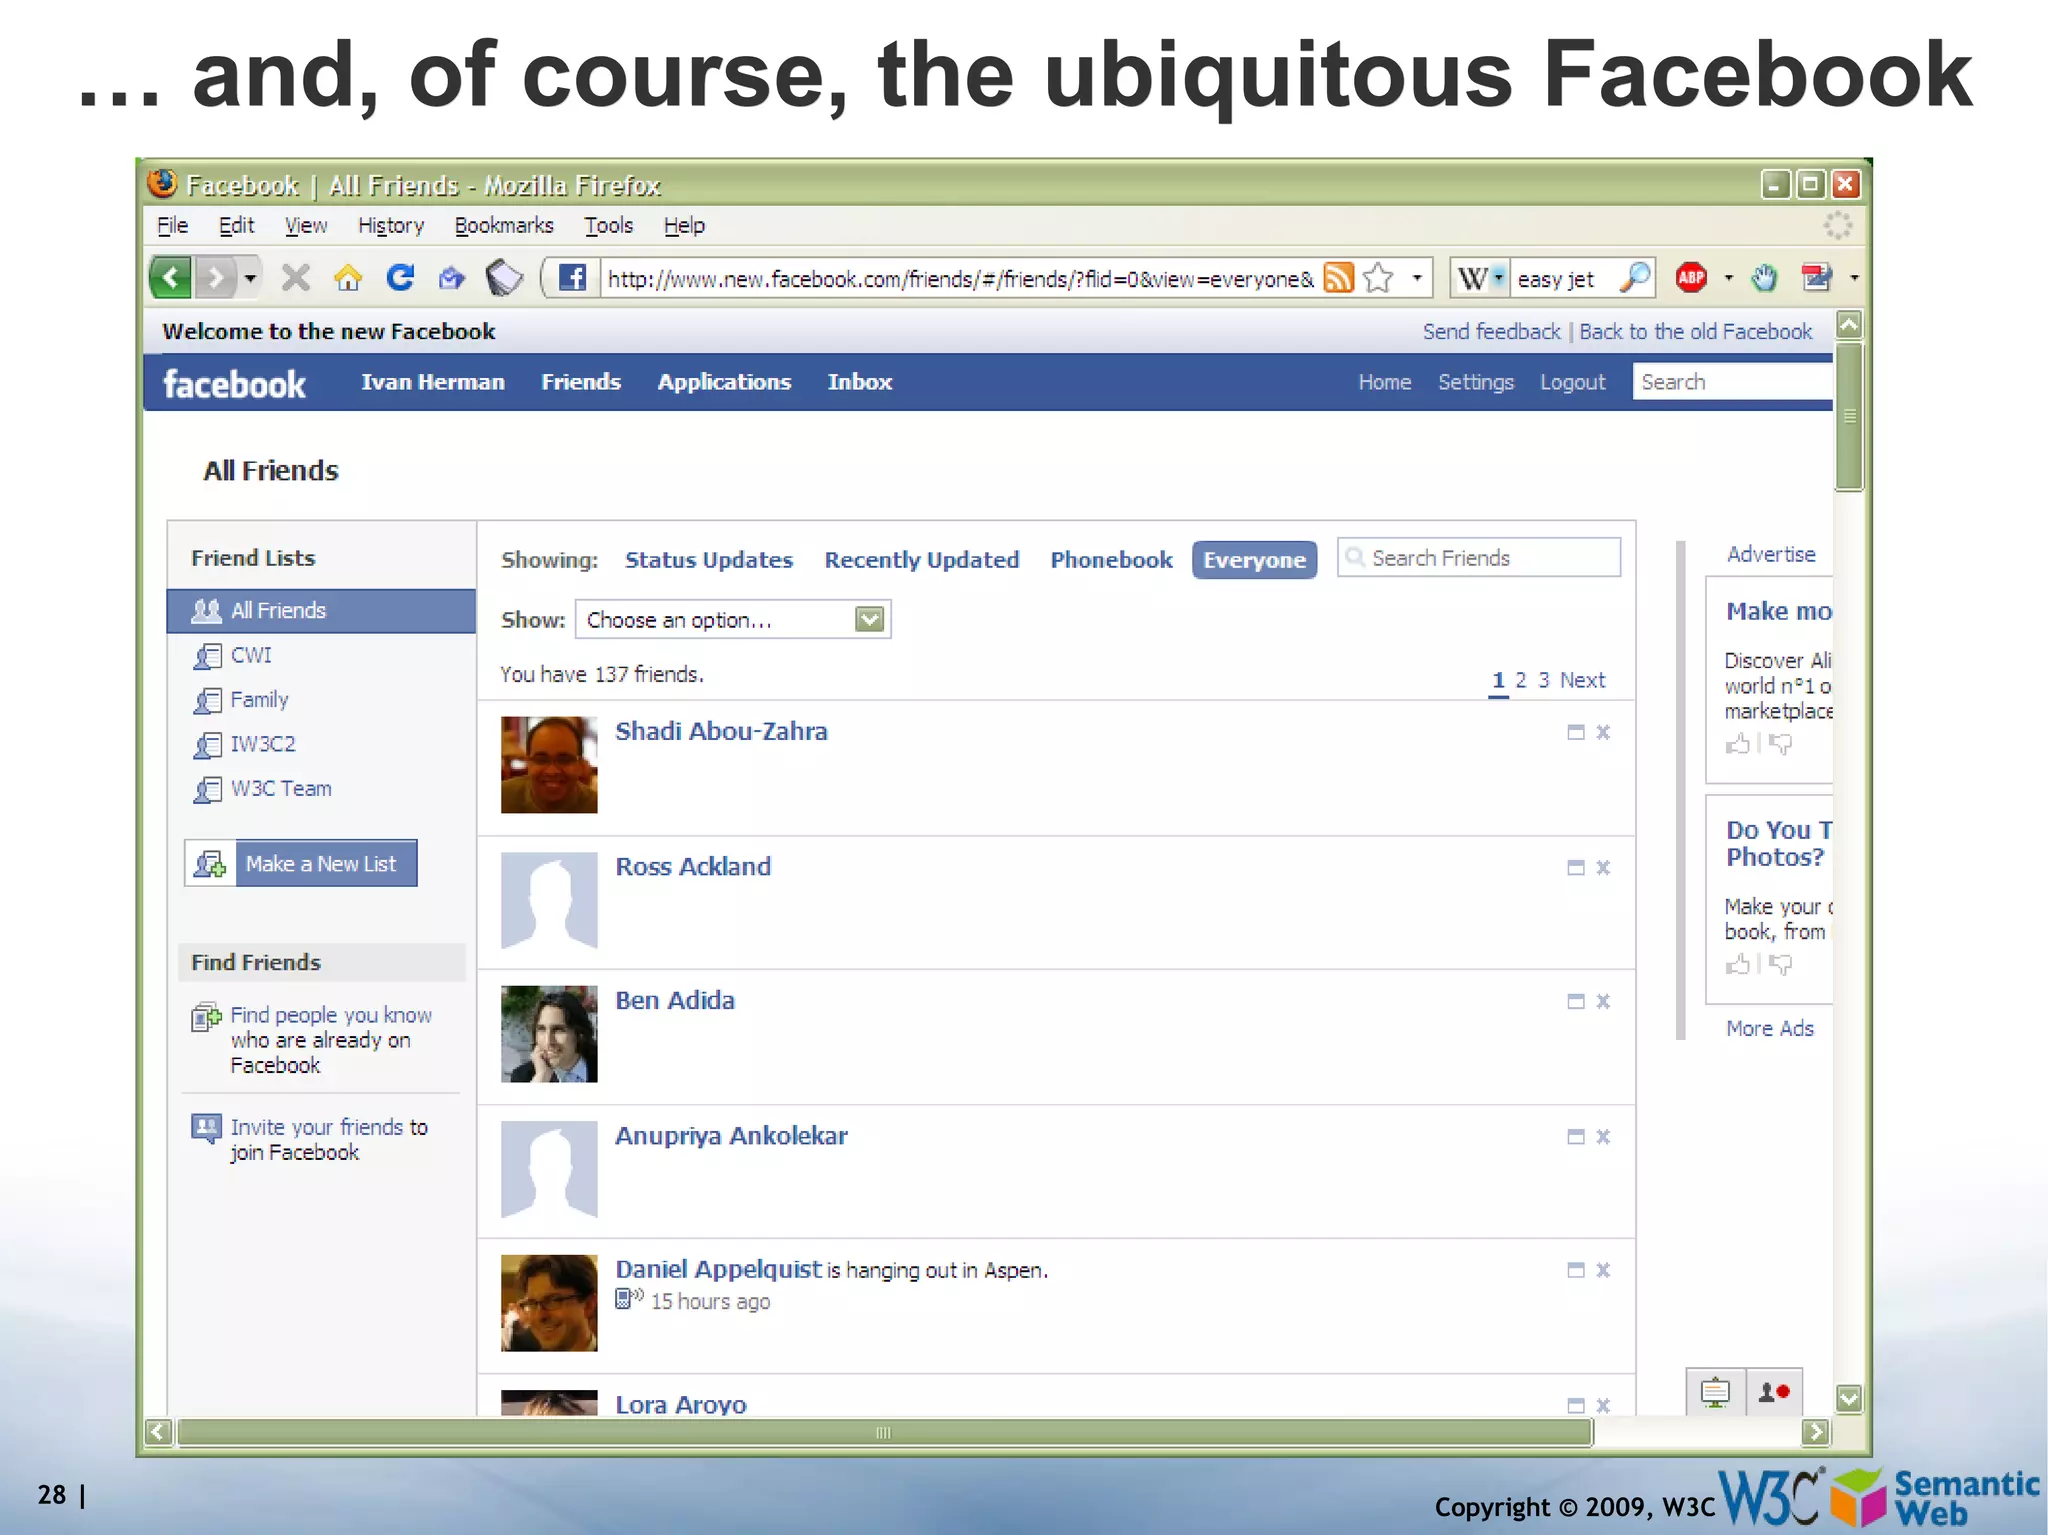This screenshot has width=2048, height=1535.
Task: Expand the address bar URL history dropdown
Action: point(1417,277)
